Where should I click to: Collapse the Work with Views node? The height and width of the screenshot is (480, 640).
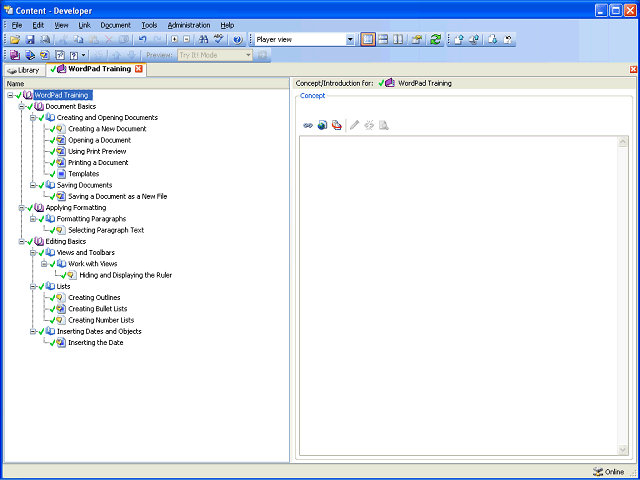tap(44, 264)
